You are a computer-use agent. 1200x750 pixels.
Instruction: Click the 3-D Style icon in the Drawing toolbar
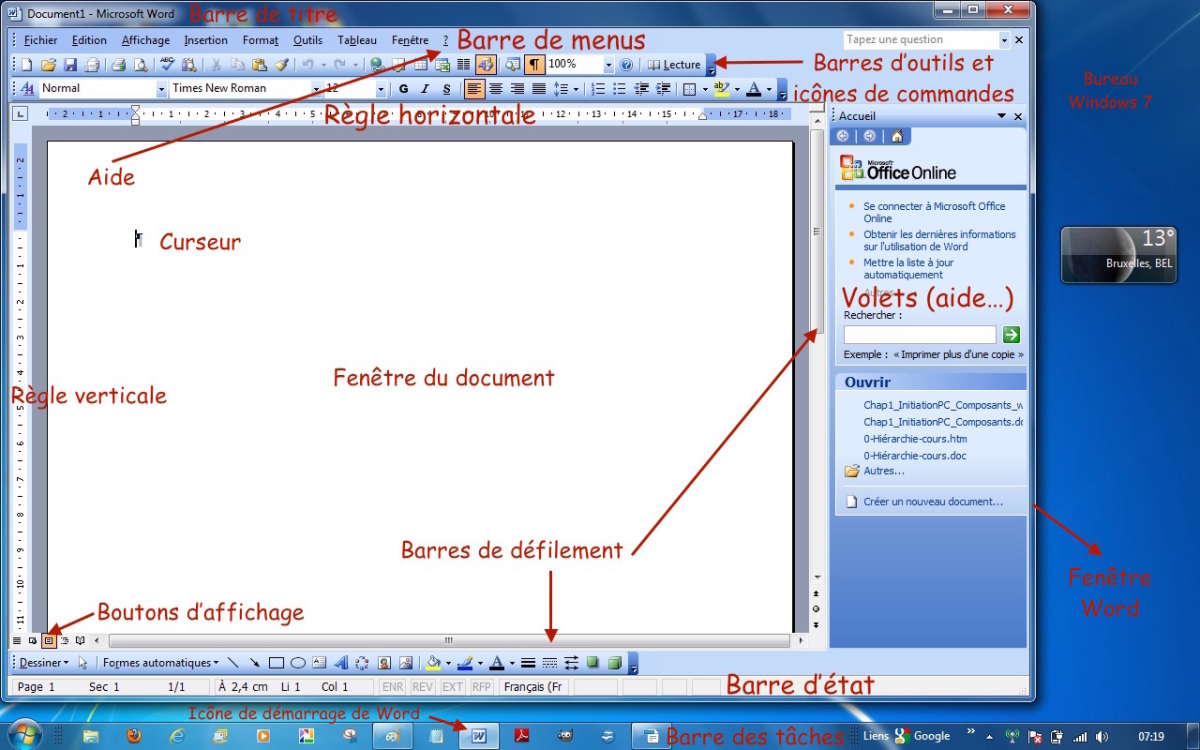(x=615, y=663)
